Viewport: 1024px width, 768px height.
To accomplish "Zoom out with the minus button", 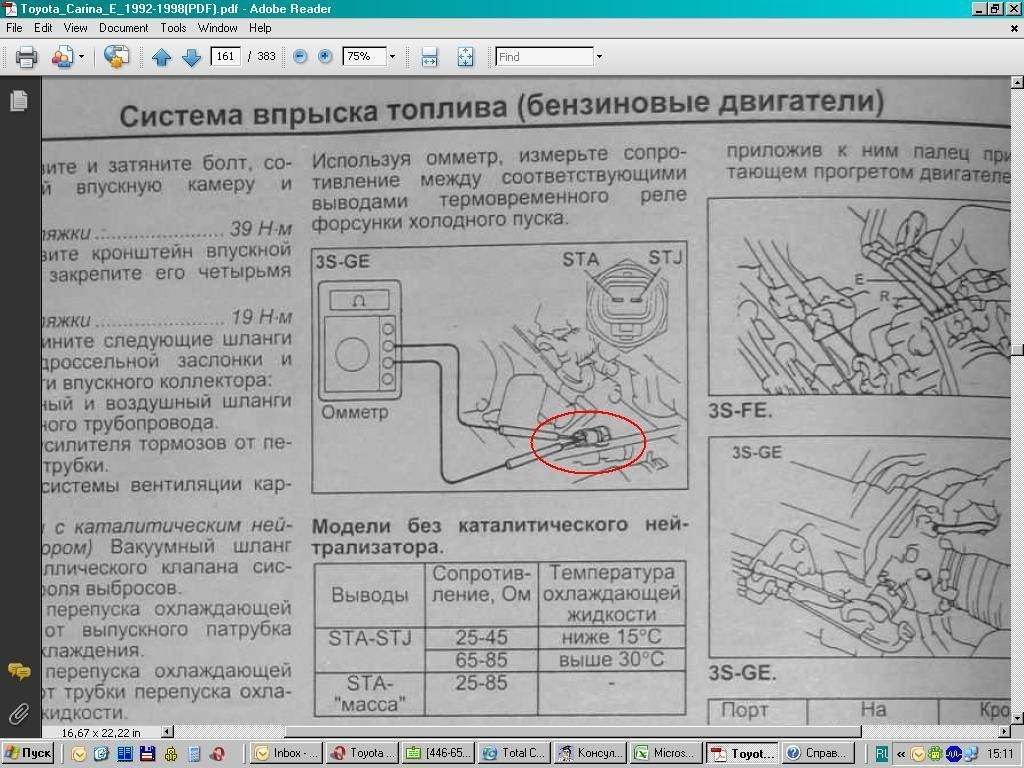I will tap(300, 57).
